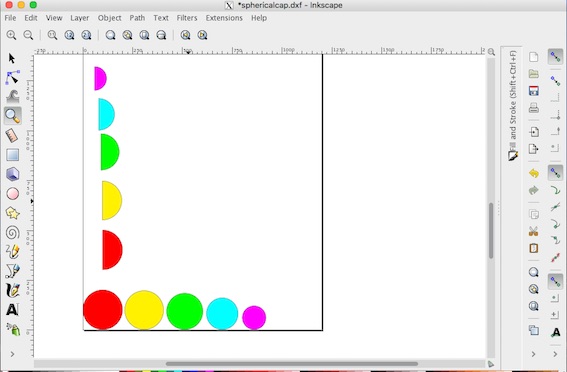567x372 pixels.
Task: Zoom to fit selection in top toolbar
Action: click(110, 35)
